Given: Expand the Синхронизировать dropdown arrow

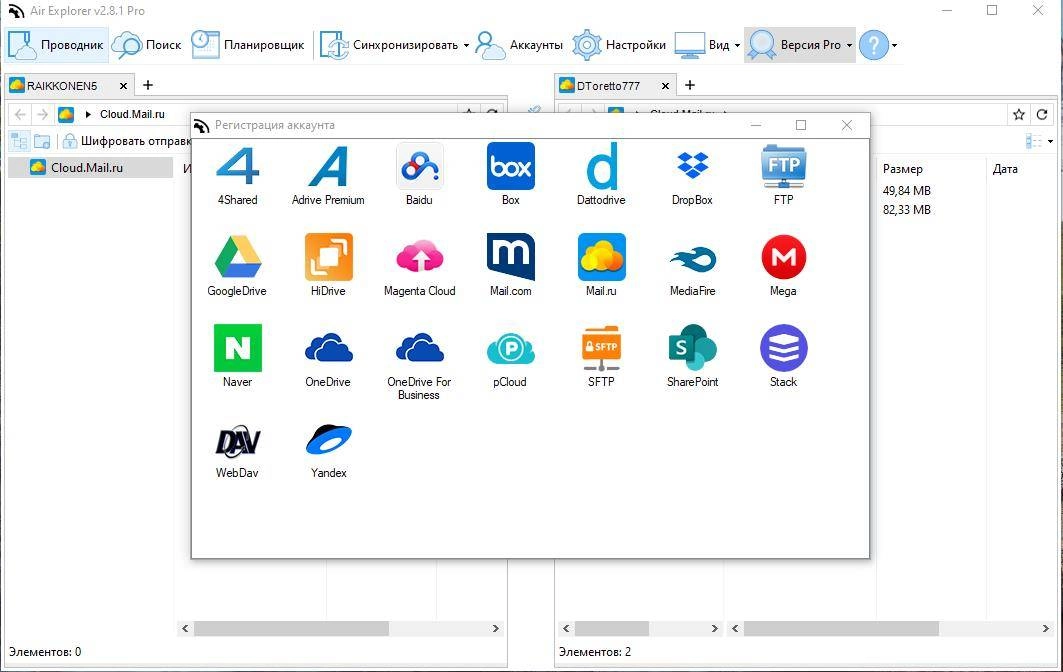Looking at the screenshot, I should tap(466, 45).
